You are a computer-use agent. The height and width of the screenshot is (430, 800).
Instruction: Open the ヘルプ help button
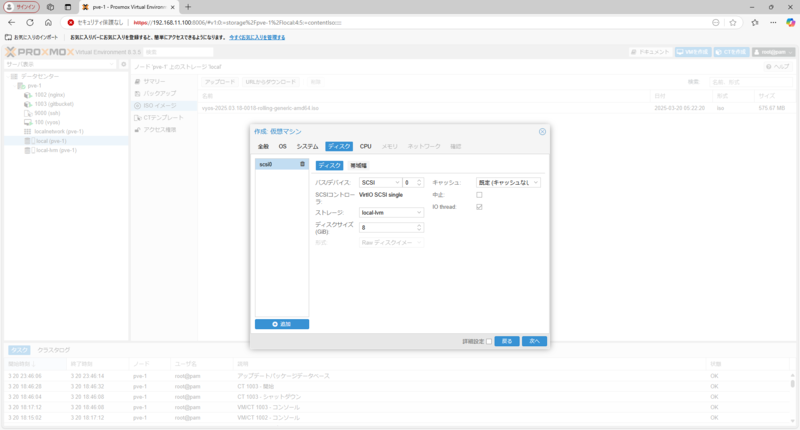(x=778, y=67)
